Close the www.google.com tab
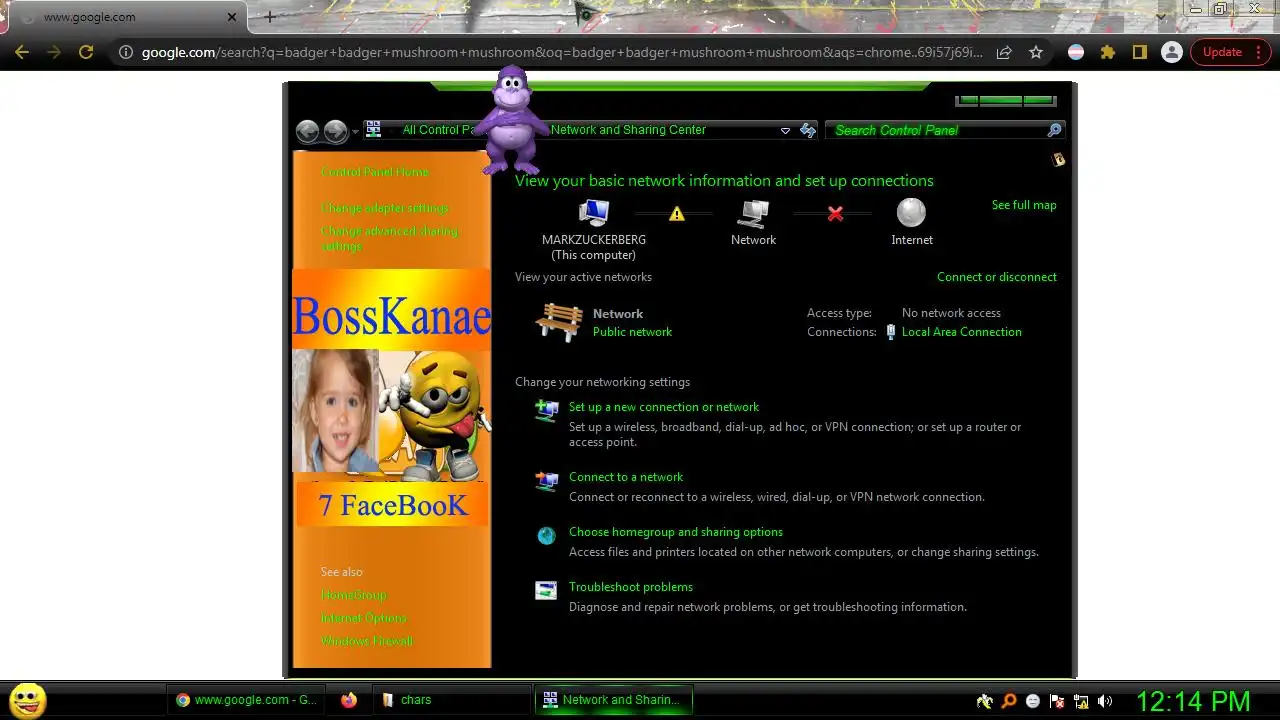 pyautogui.click(x=232, y=17)
